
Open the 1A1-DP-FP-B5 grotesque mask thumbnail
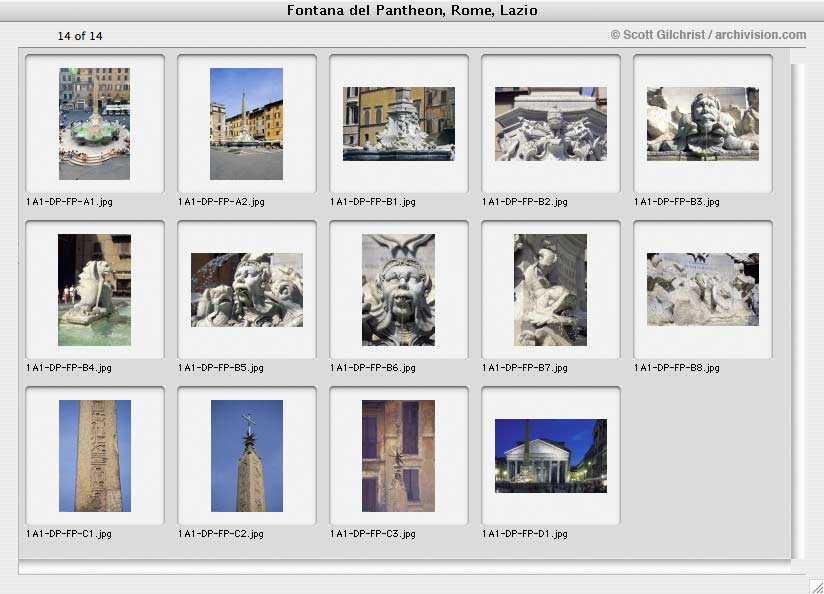pyautogui.click(x=246, y=290)
